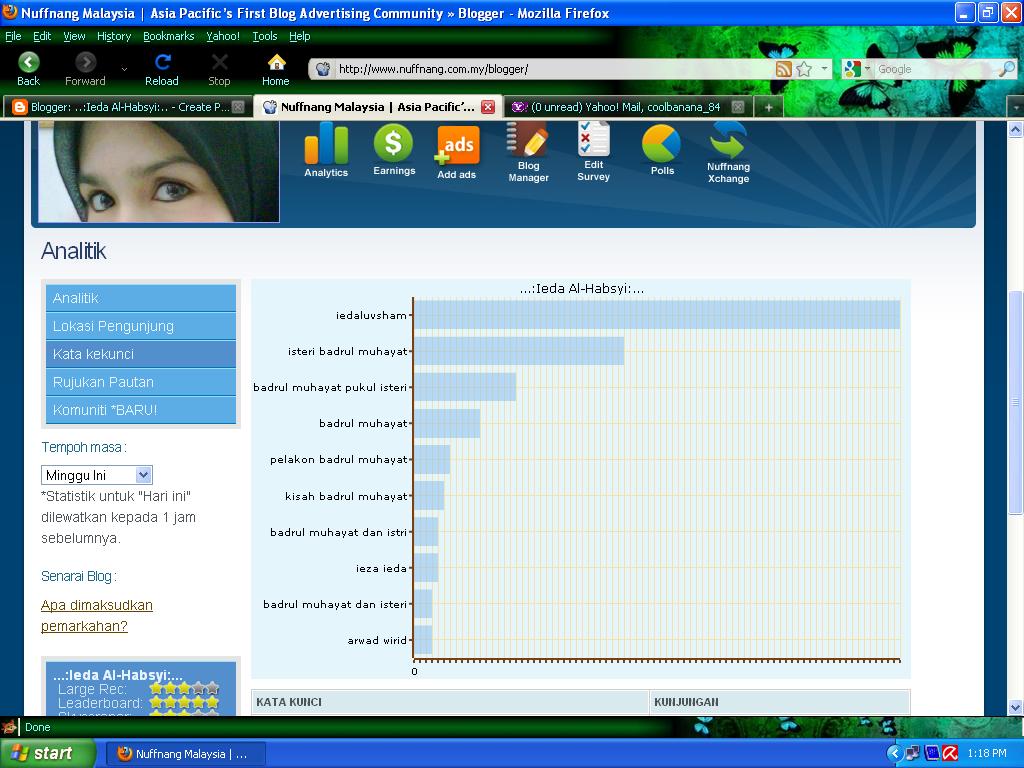Click the Google search box
Viewport: 1024px width, 768px height.
936,69
